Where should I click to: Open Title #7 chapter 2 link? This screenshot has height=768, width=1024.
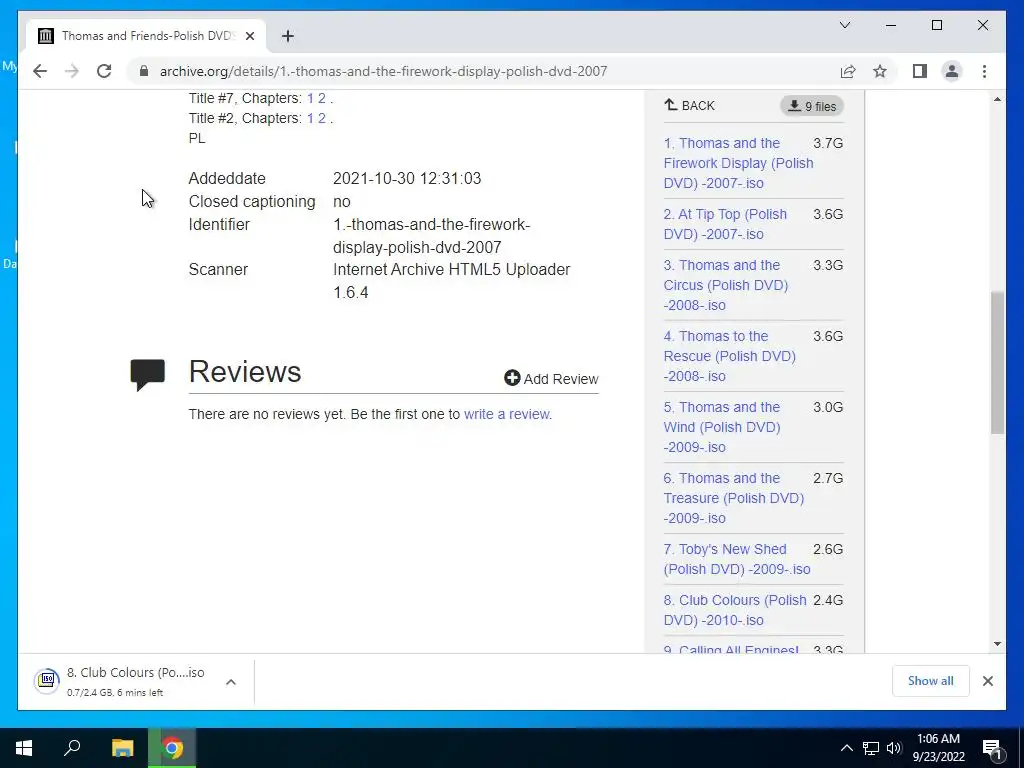tap(321, 98)
